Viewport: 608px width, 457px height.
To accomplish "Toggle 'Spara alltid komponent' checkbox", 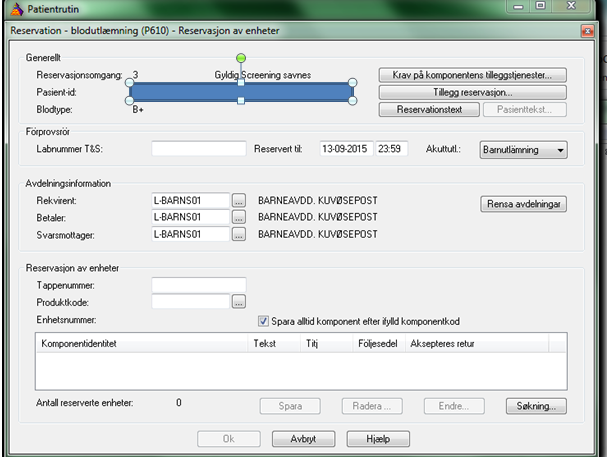I will (263, 321).
